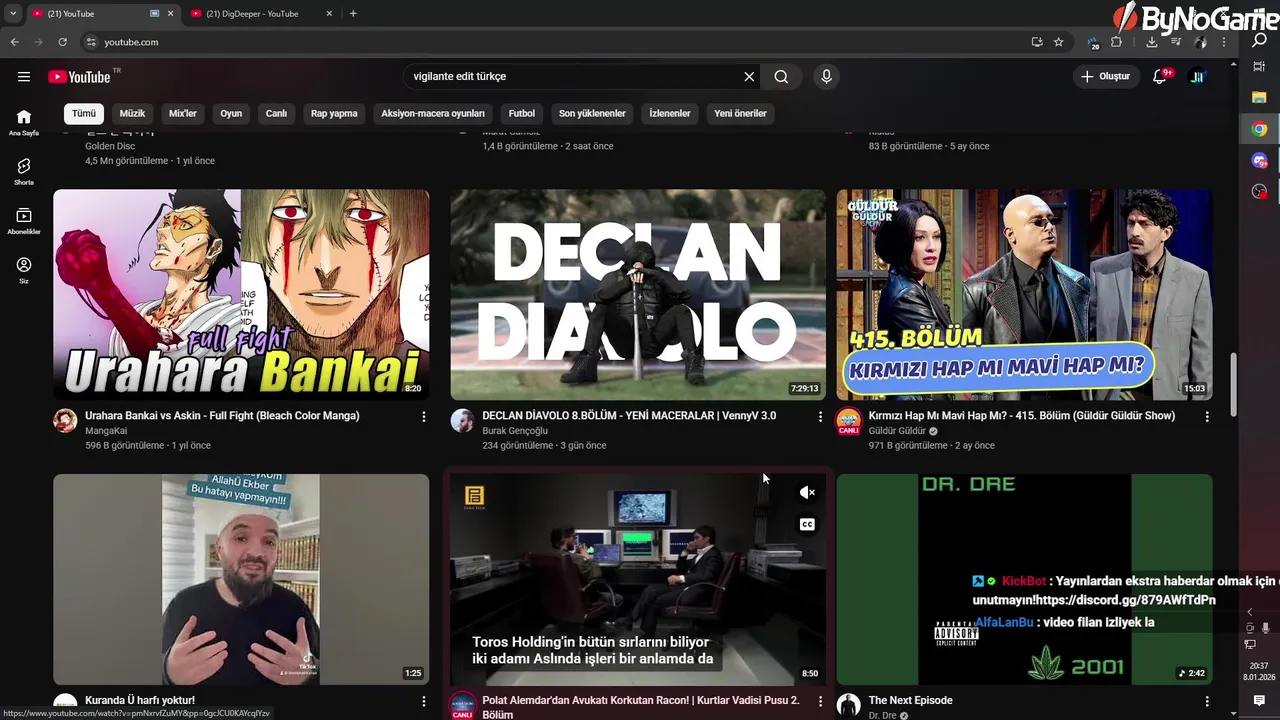Open the YouTube hamburger guide menu

click(24, 77)
